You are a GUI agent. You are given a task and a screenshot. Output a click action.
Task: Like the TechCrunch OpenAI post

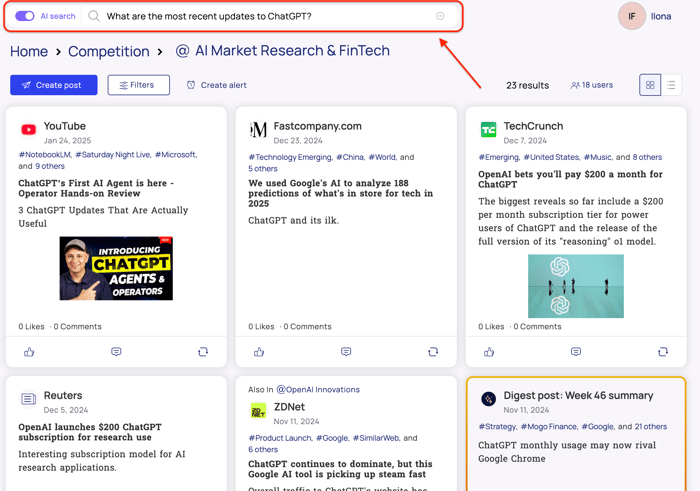click(x=489, y=352)
